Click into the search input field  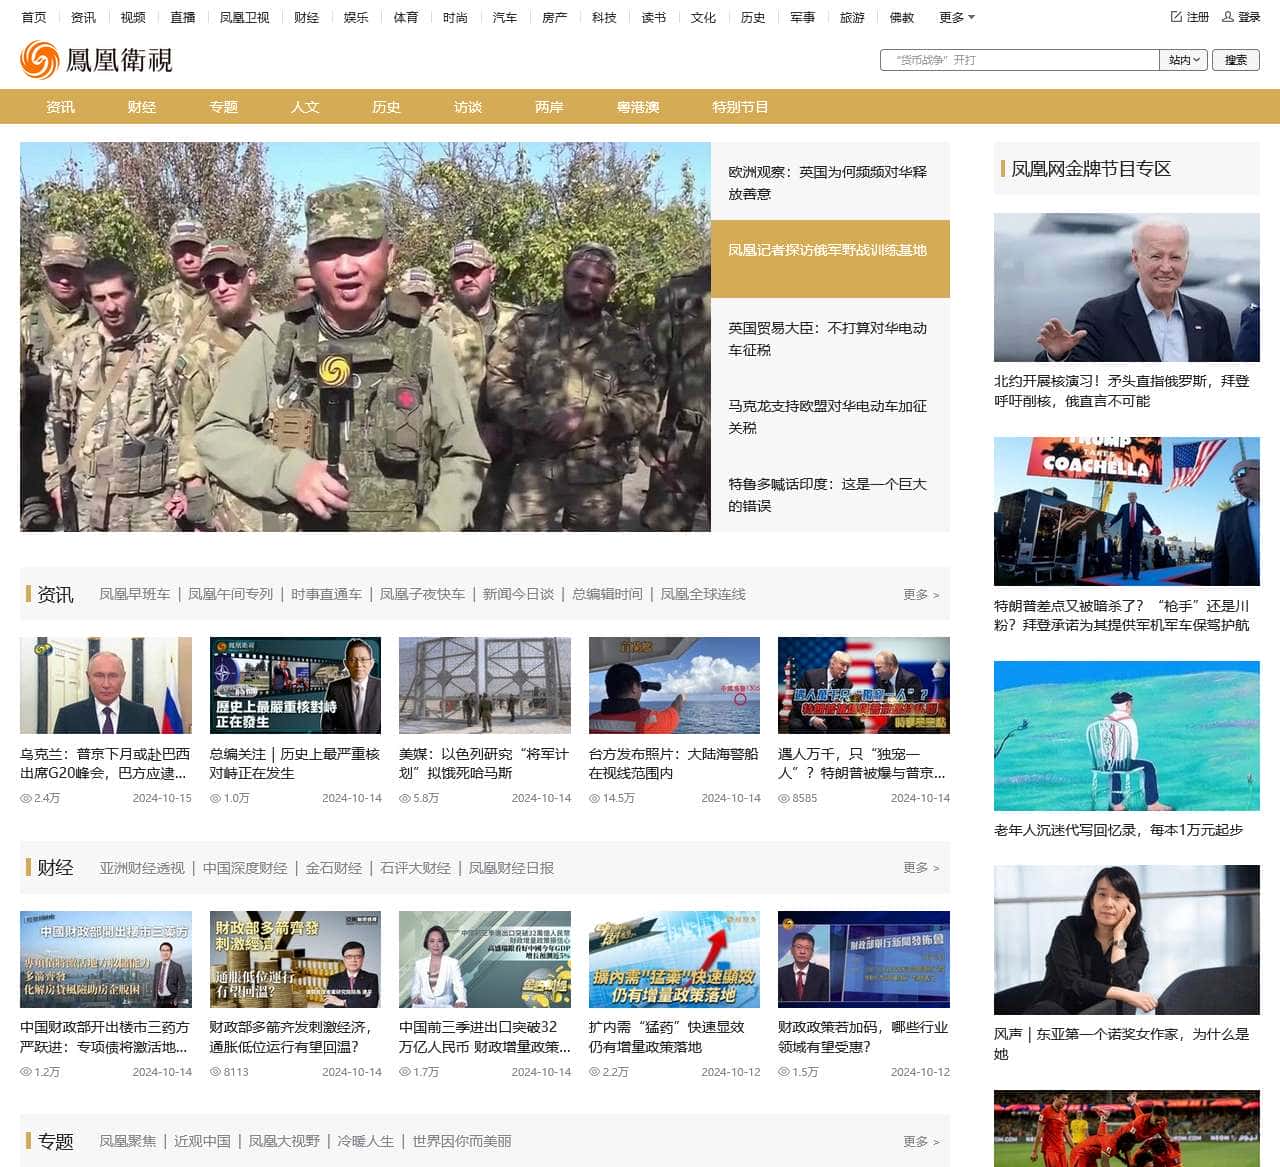[1018, 60]
